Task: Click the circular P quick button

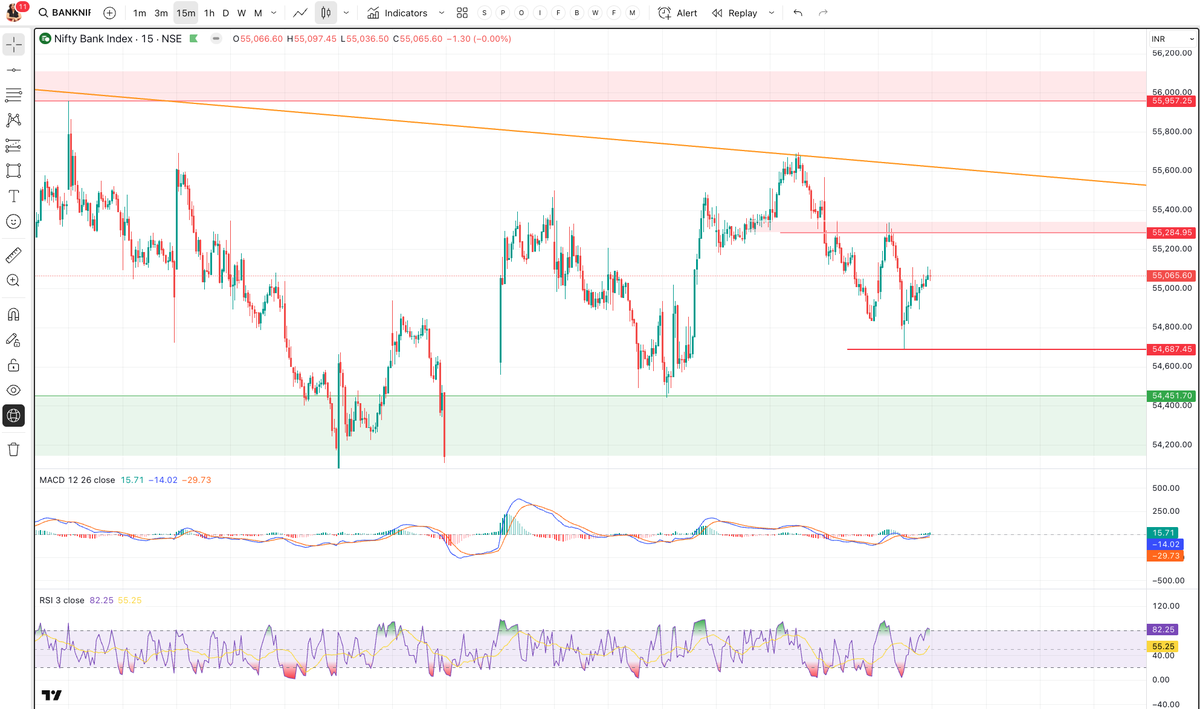Action: coord(503,13)
